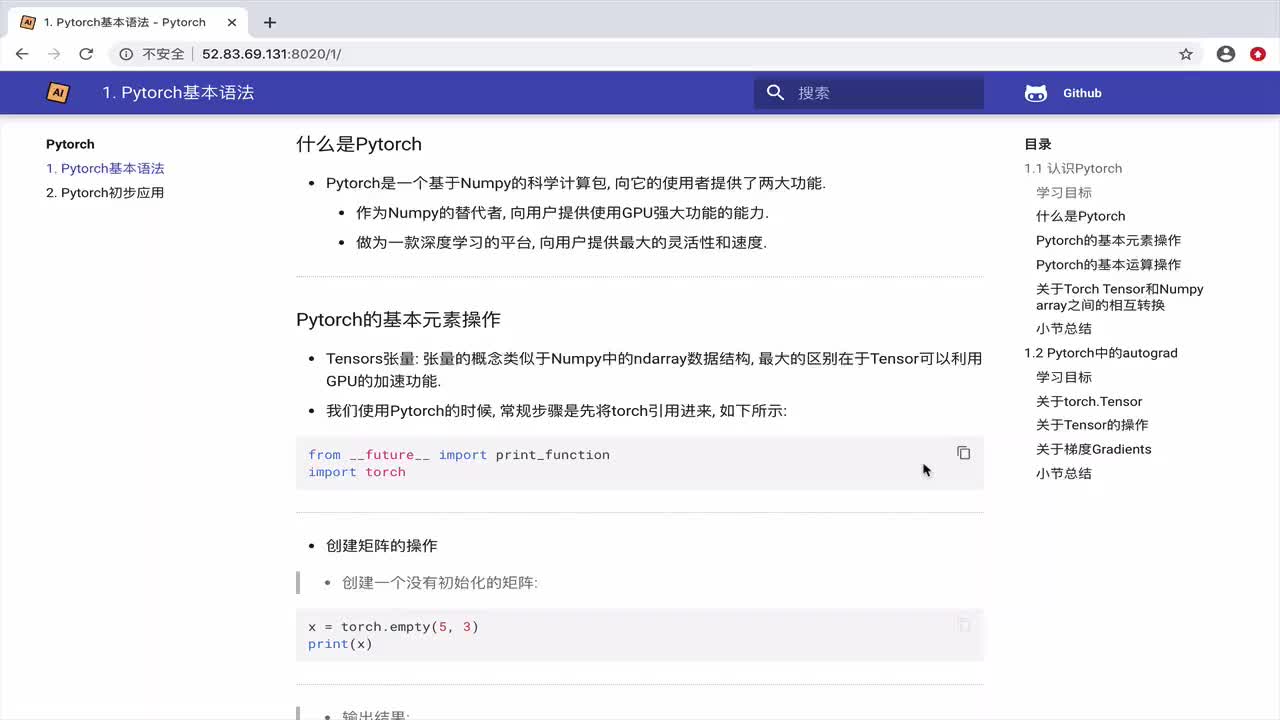Click the print(x) code line
The width and height of the screenshot is (1280, 720).
point(340,644)
